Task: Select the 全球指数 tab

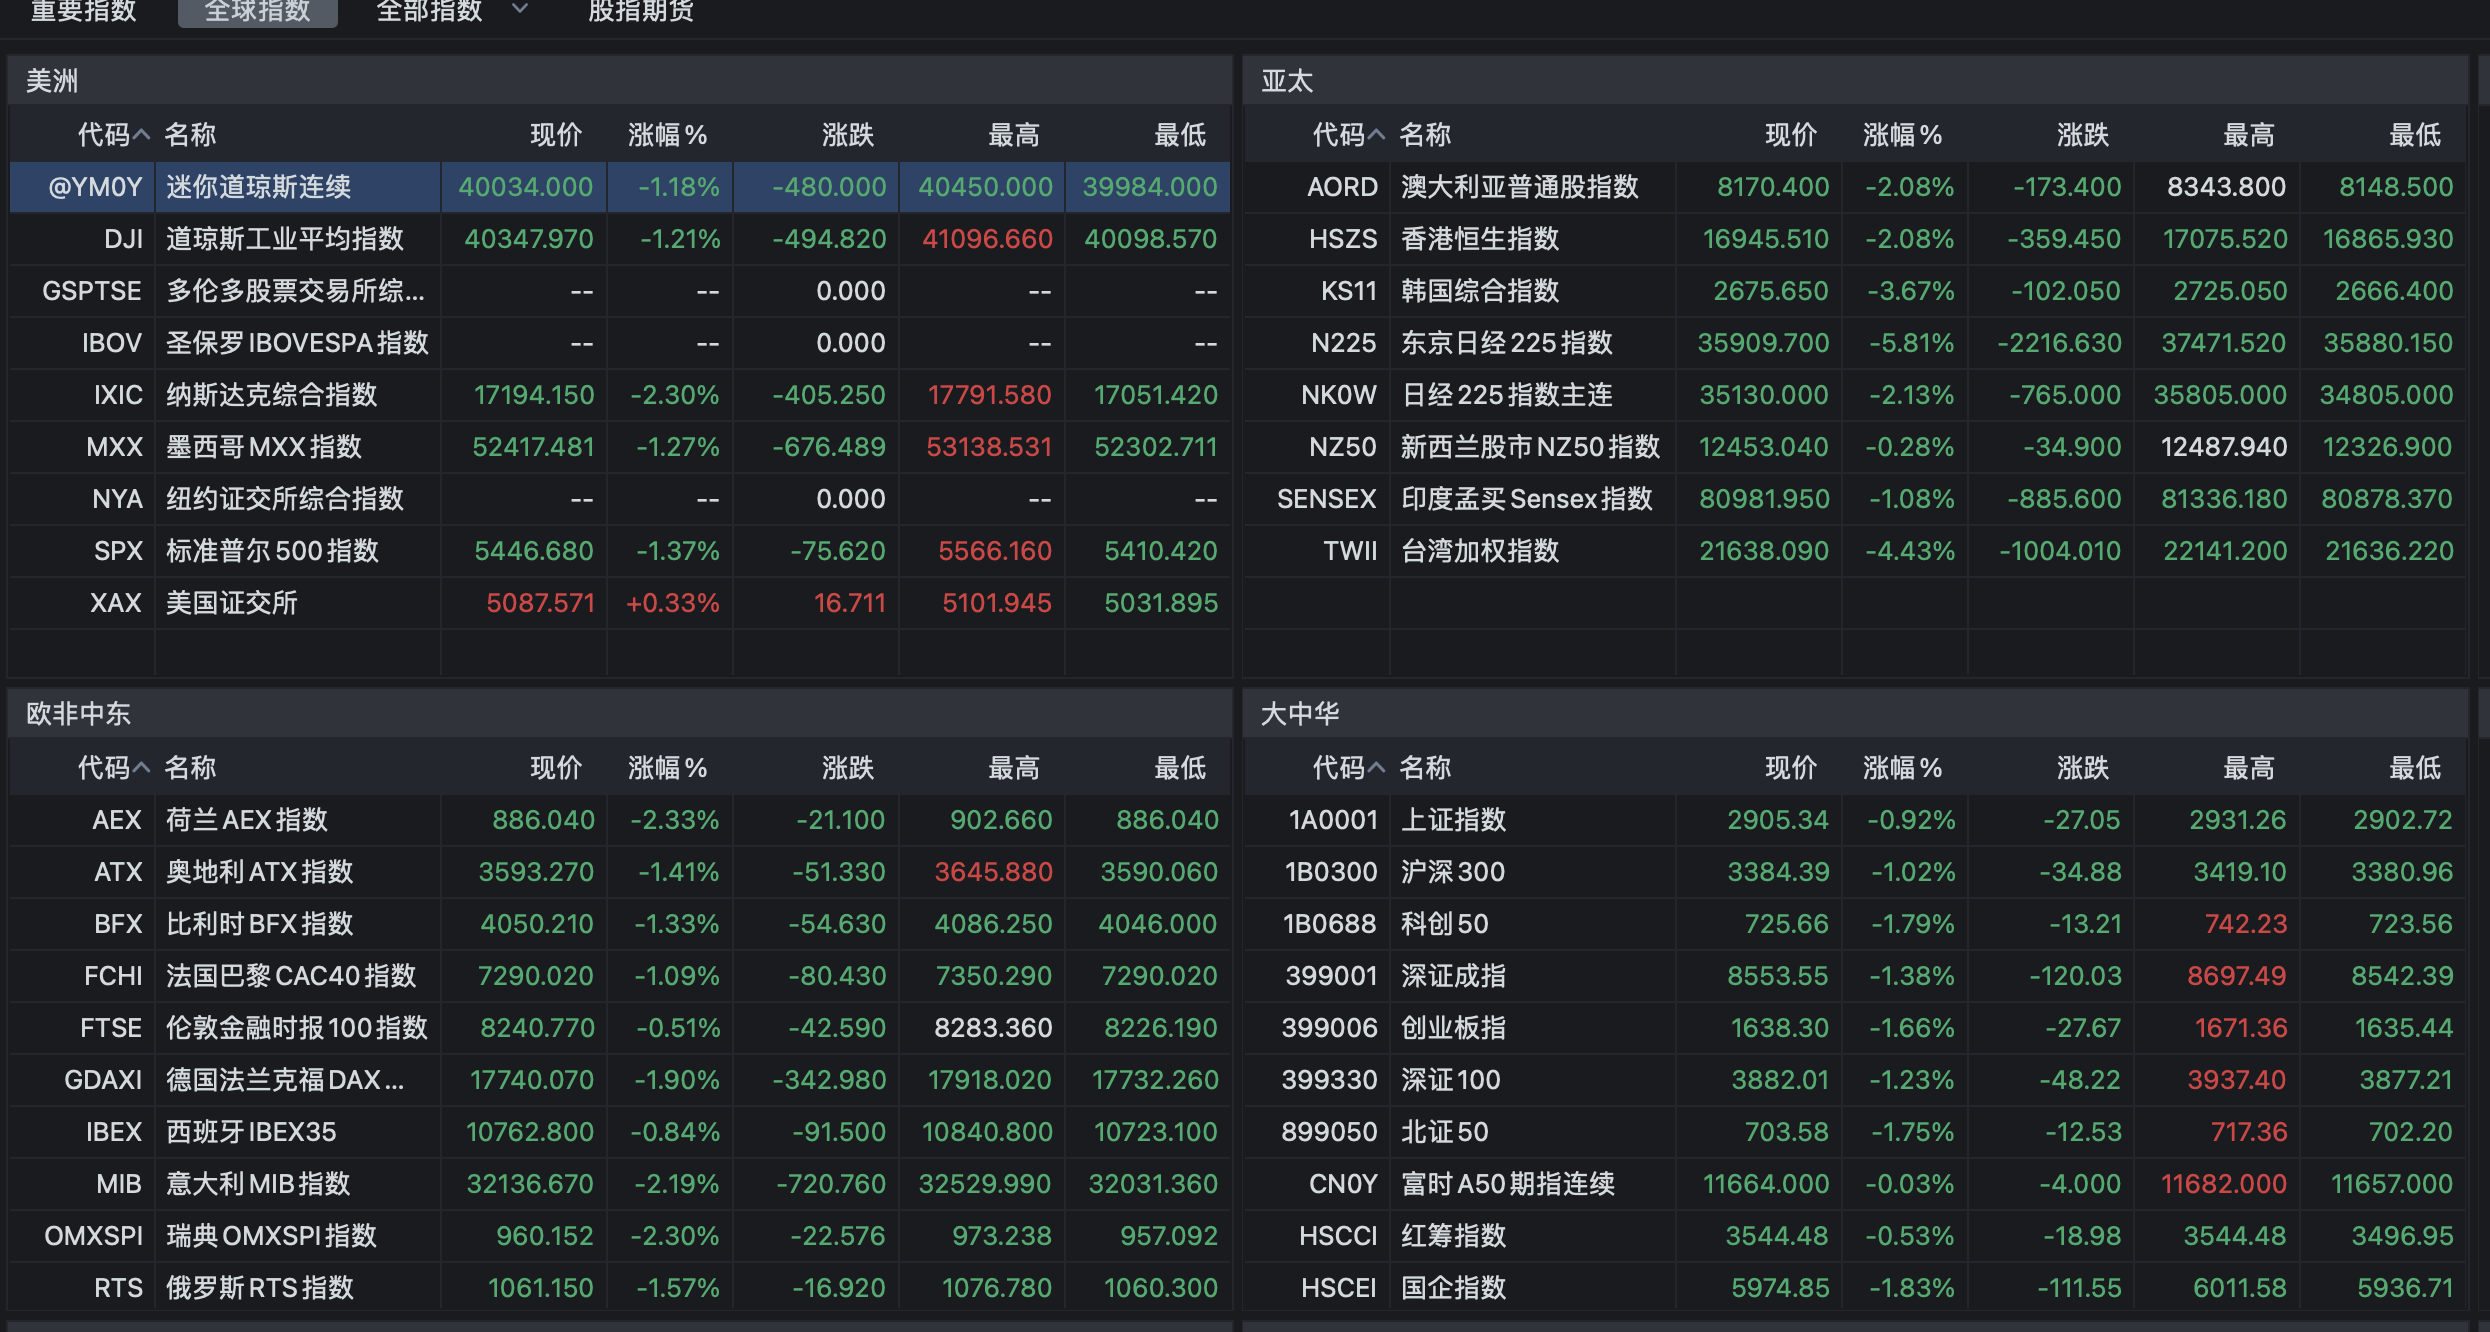Action: coord(258,11)
